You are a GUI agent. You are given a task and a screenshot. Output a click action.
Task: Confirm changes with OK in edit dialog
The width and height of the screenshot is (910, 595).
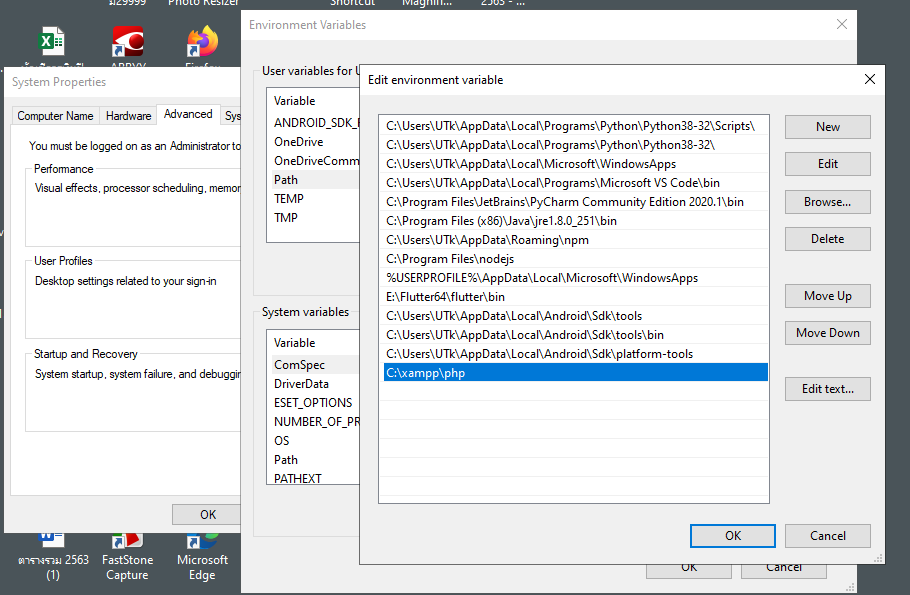click(x=732, y=536)
